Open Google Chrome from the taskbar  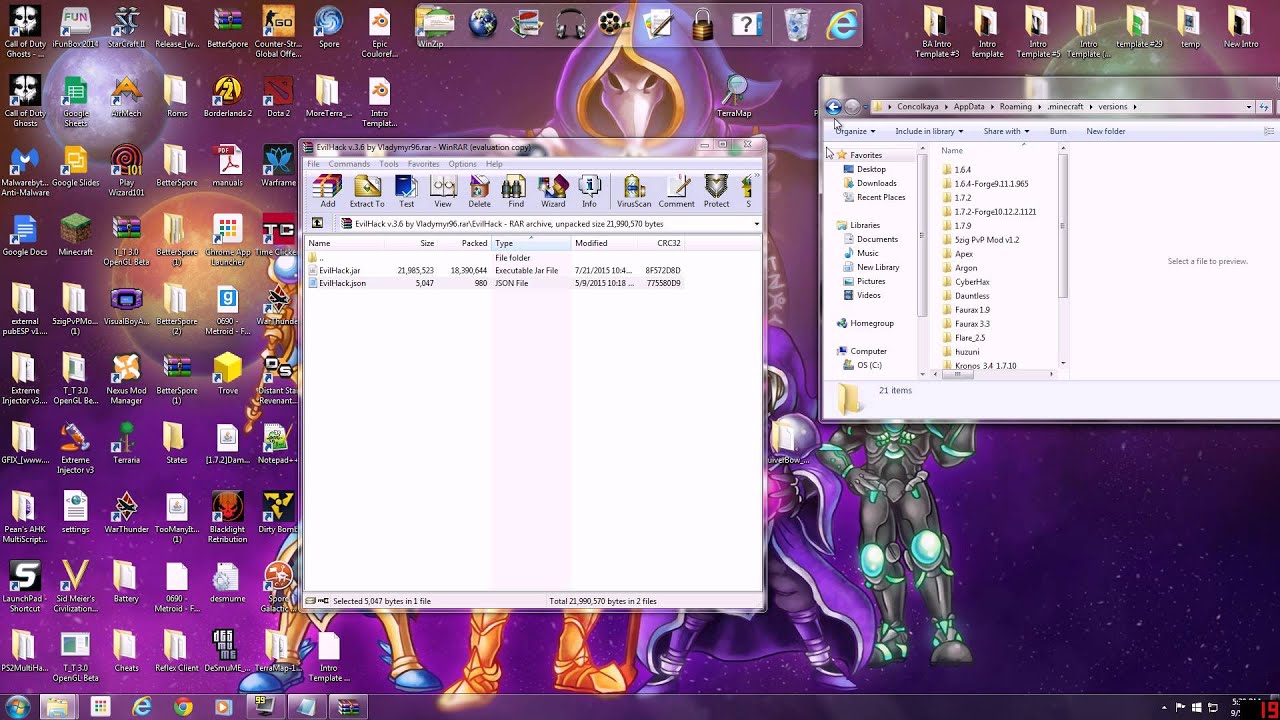click(182, 707)
